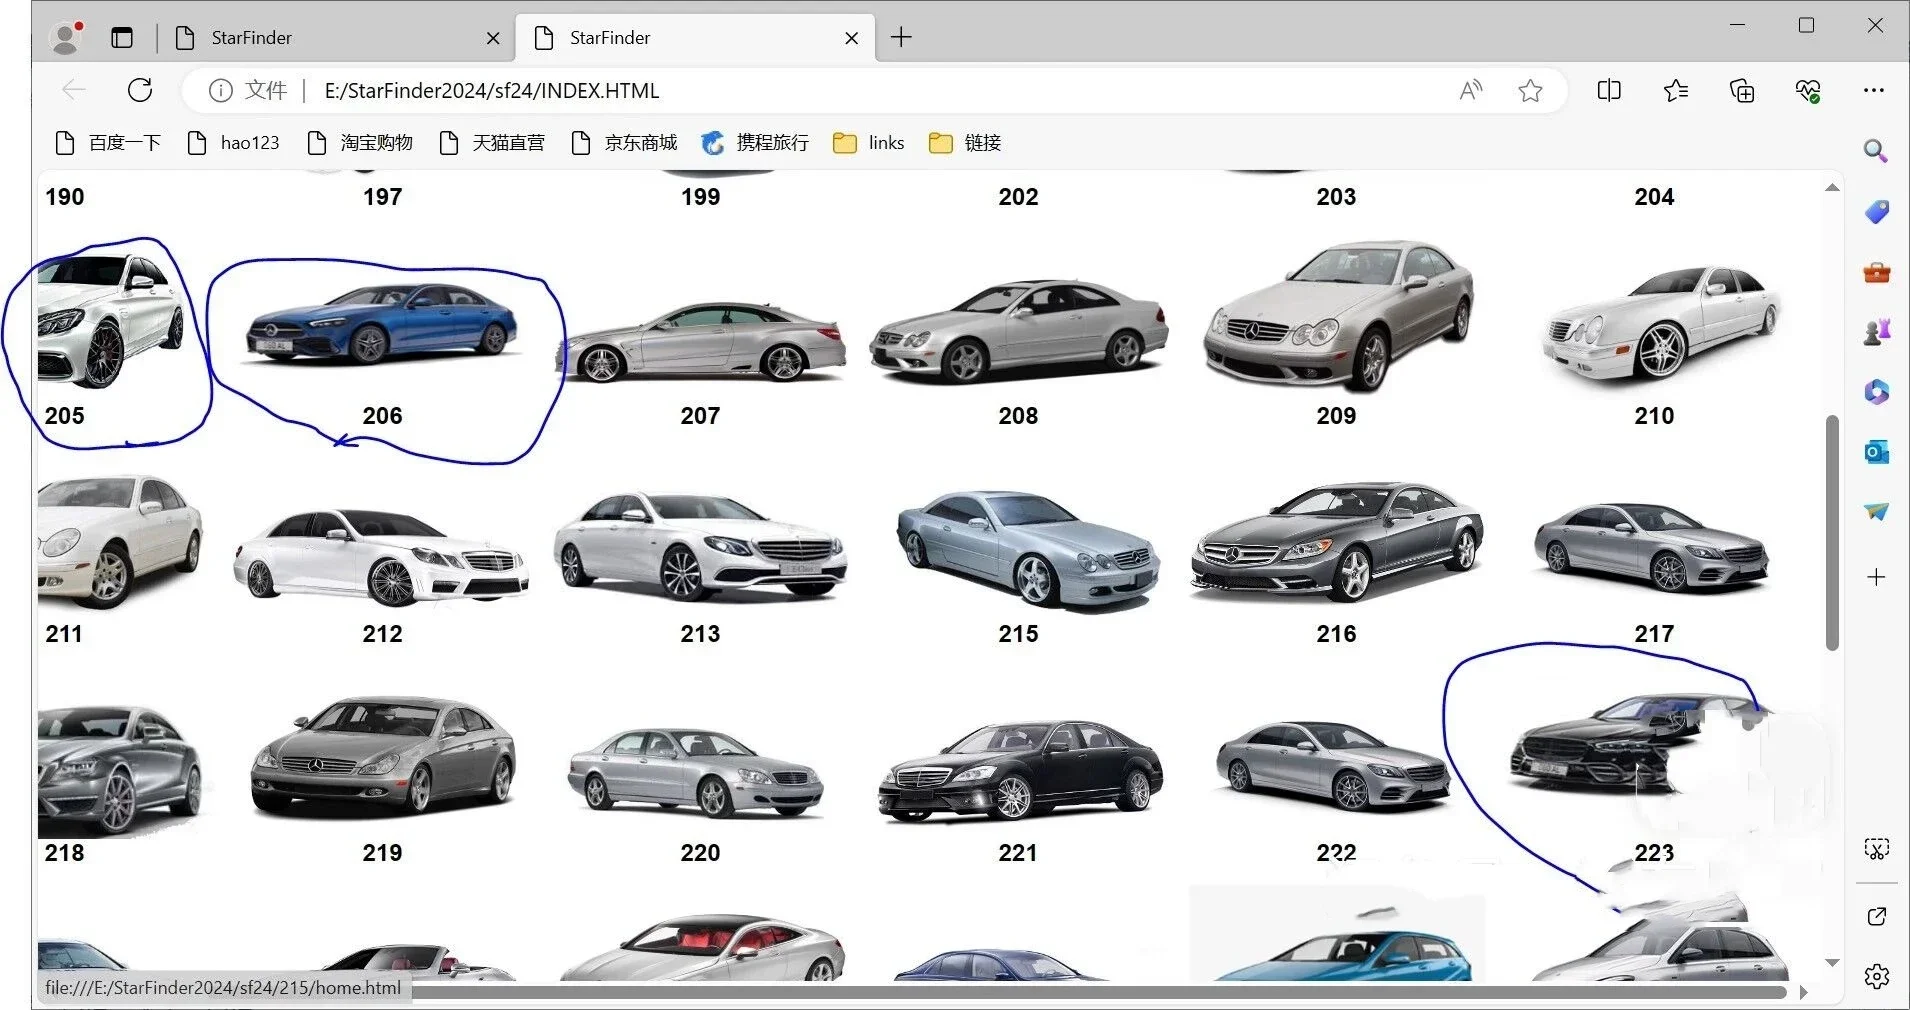Click the silver sedan thumbnail 220
The width and height of the screenshot is (1910, 1010).
pos(695,773)
